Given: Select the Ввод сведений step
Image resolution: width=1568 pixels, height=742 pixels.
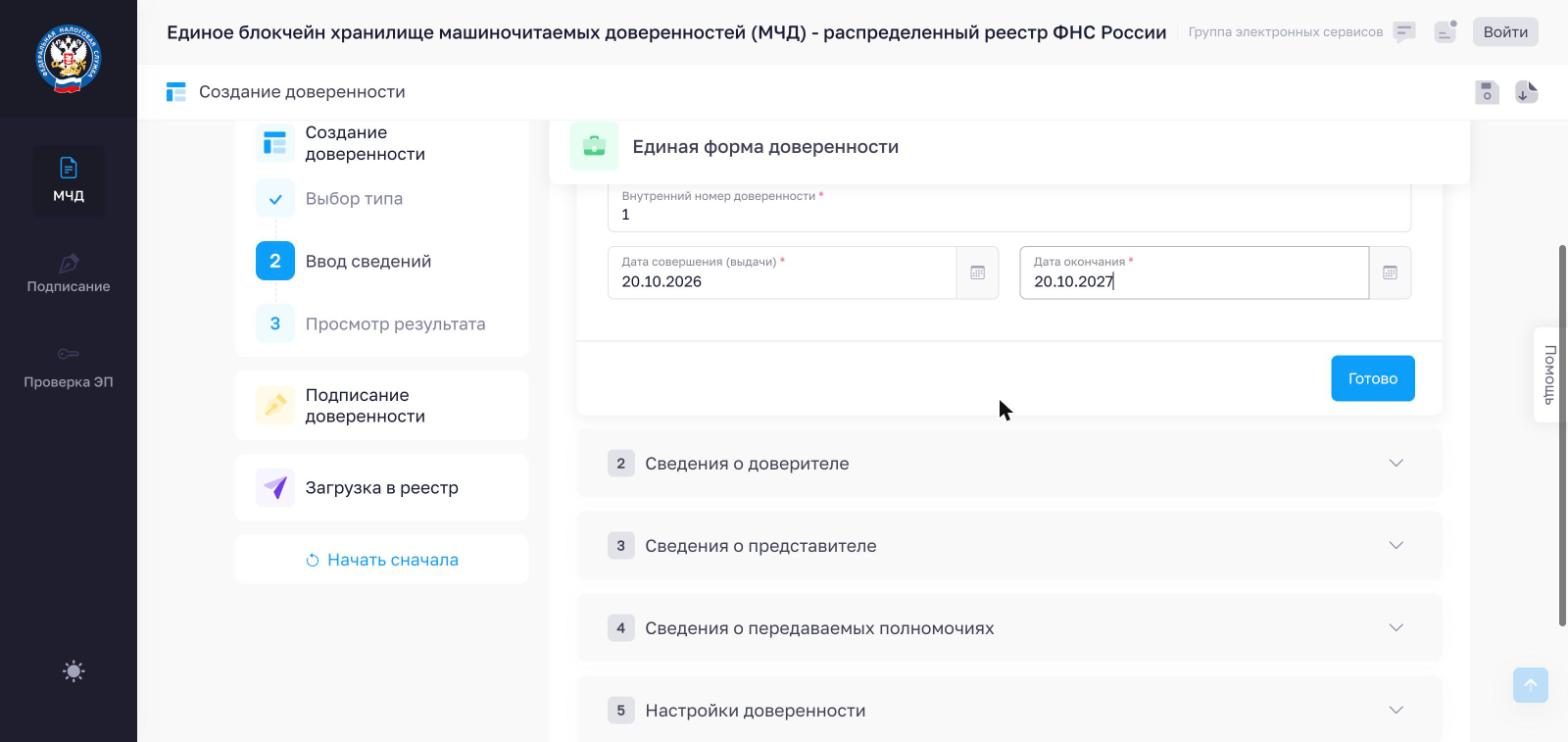Looking at the screenshot, I should (368, 261).
